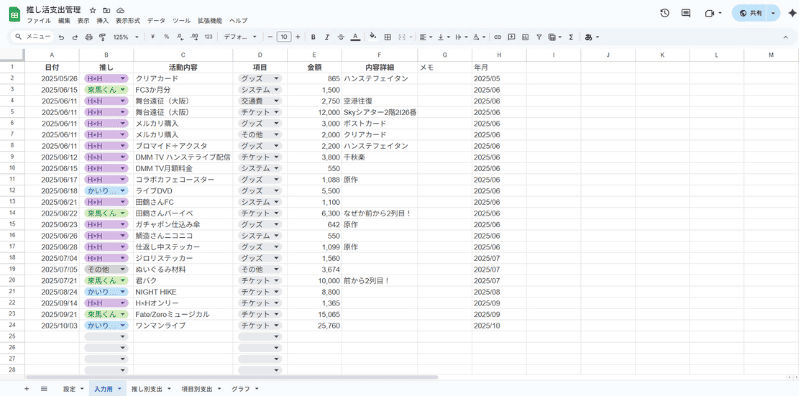Check the cloud save status icon
Image resolution: width=799 pixels, height=396 pixels.
[120, 10]
